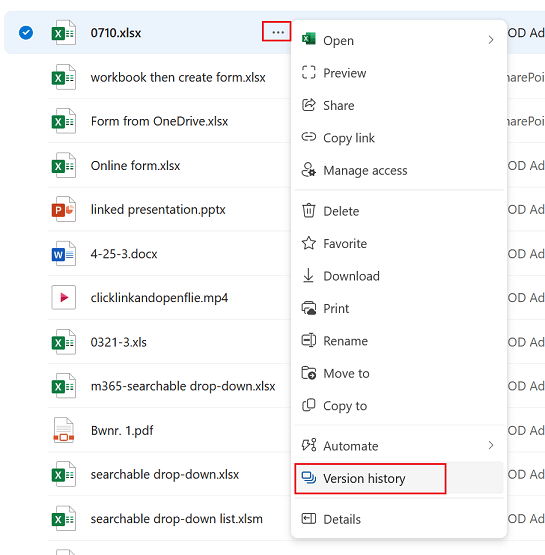Image resolution: width=545 pixels, height=555 pixels.
Task: Choose Open in the context menu
Action: (x=399, y=40)
